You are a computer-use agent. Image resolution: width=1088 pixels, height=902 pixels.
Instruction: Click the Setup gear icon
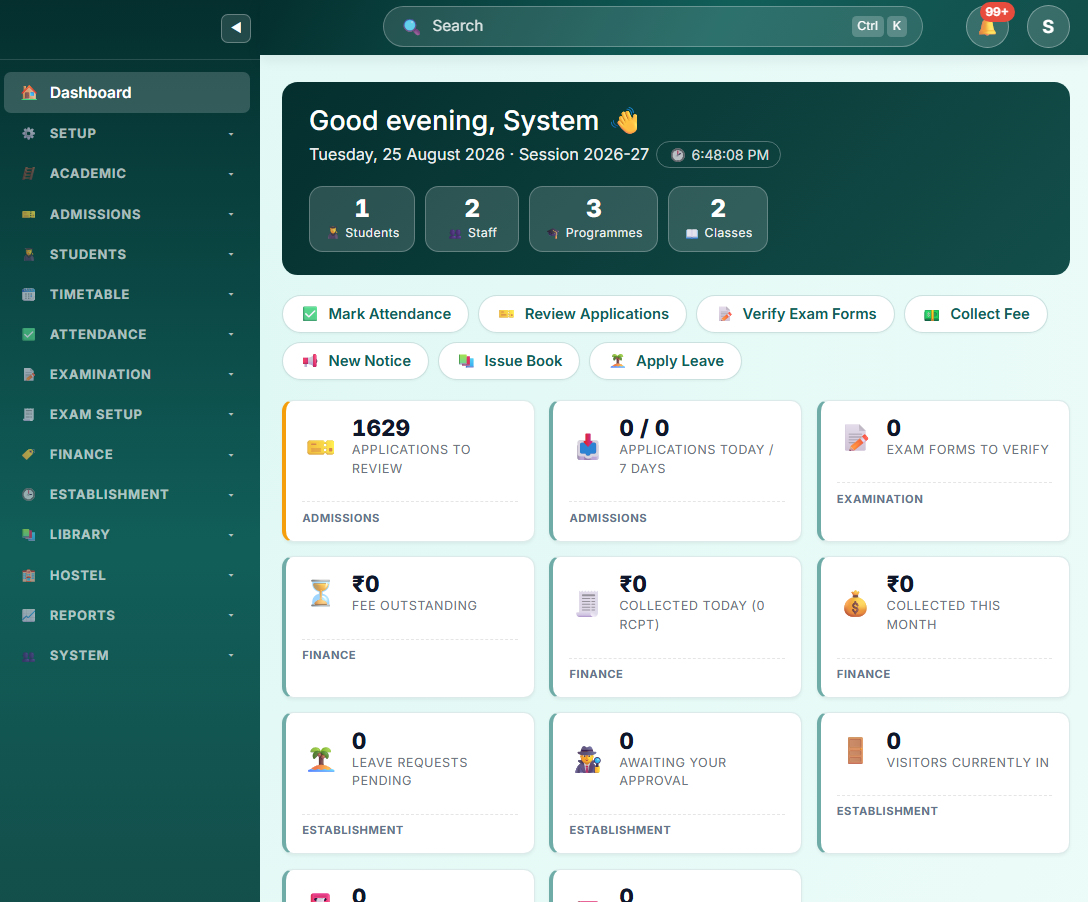[x=28, y=133]
